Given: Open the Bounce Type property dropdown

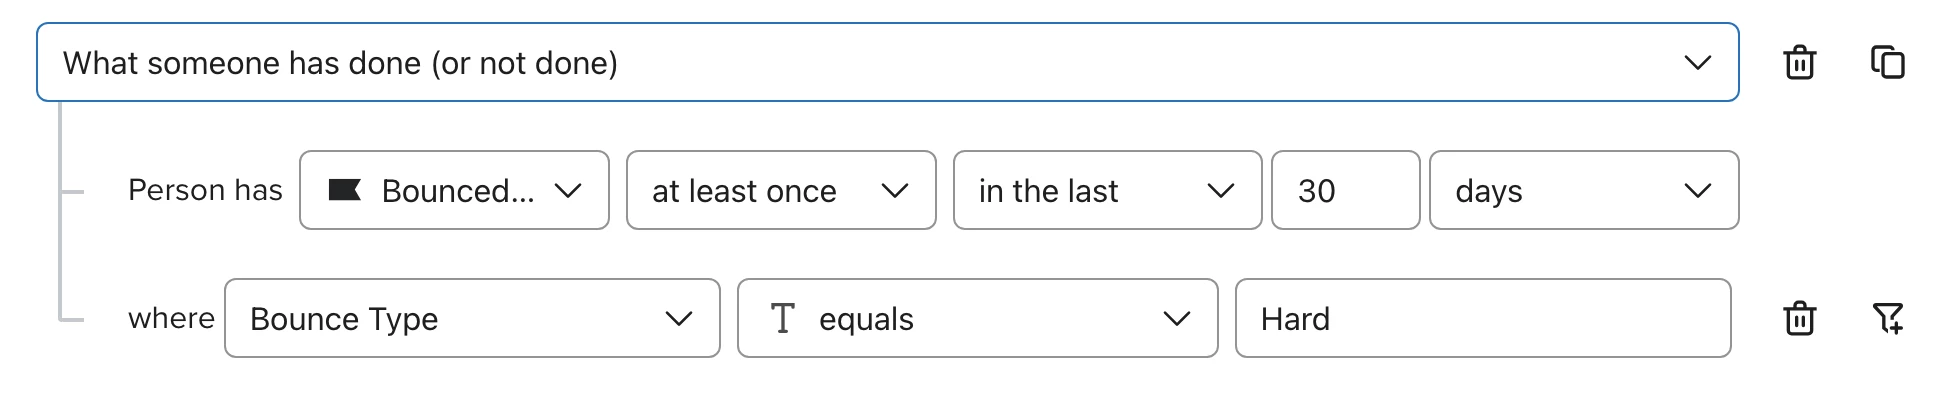Looking at the screenshot, I should pyautogui.click(x=472, y=318).
